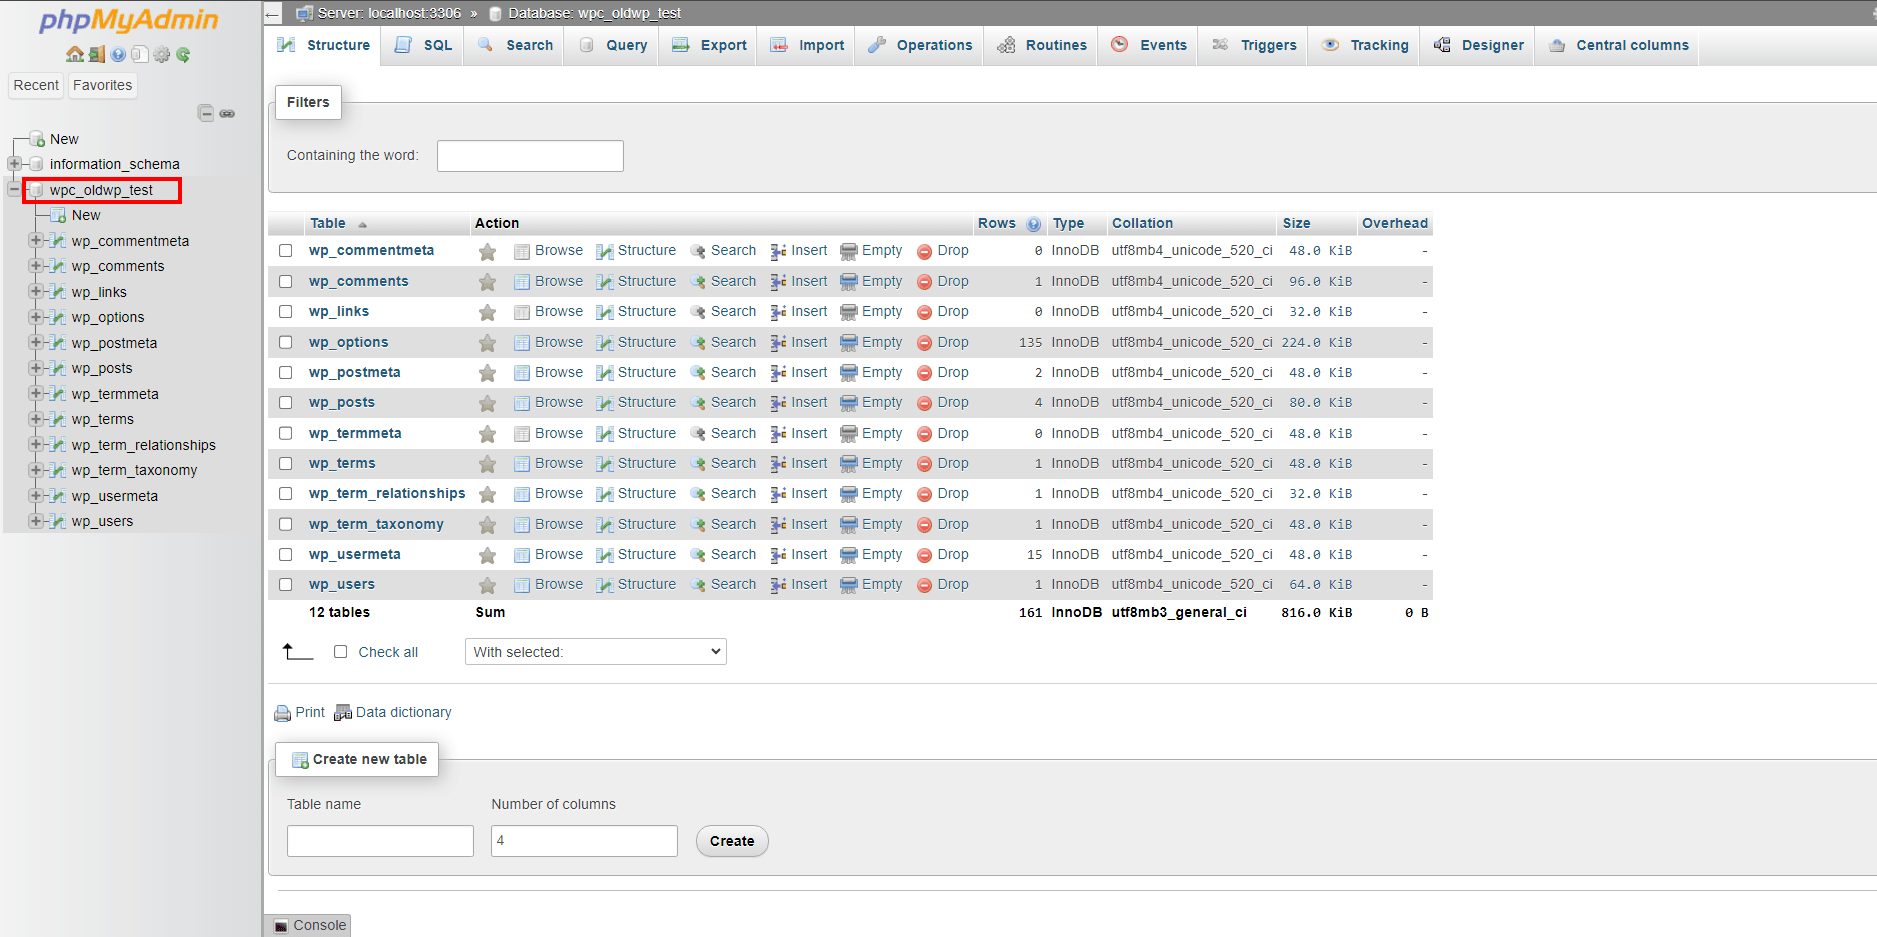The height and width of the screenshot is (937, 1877).
Task: Click server icon in breadcrumb
Action: [x=305, y=13]
